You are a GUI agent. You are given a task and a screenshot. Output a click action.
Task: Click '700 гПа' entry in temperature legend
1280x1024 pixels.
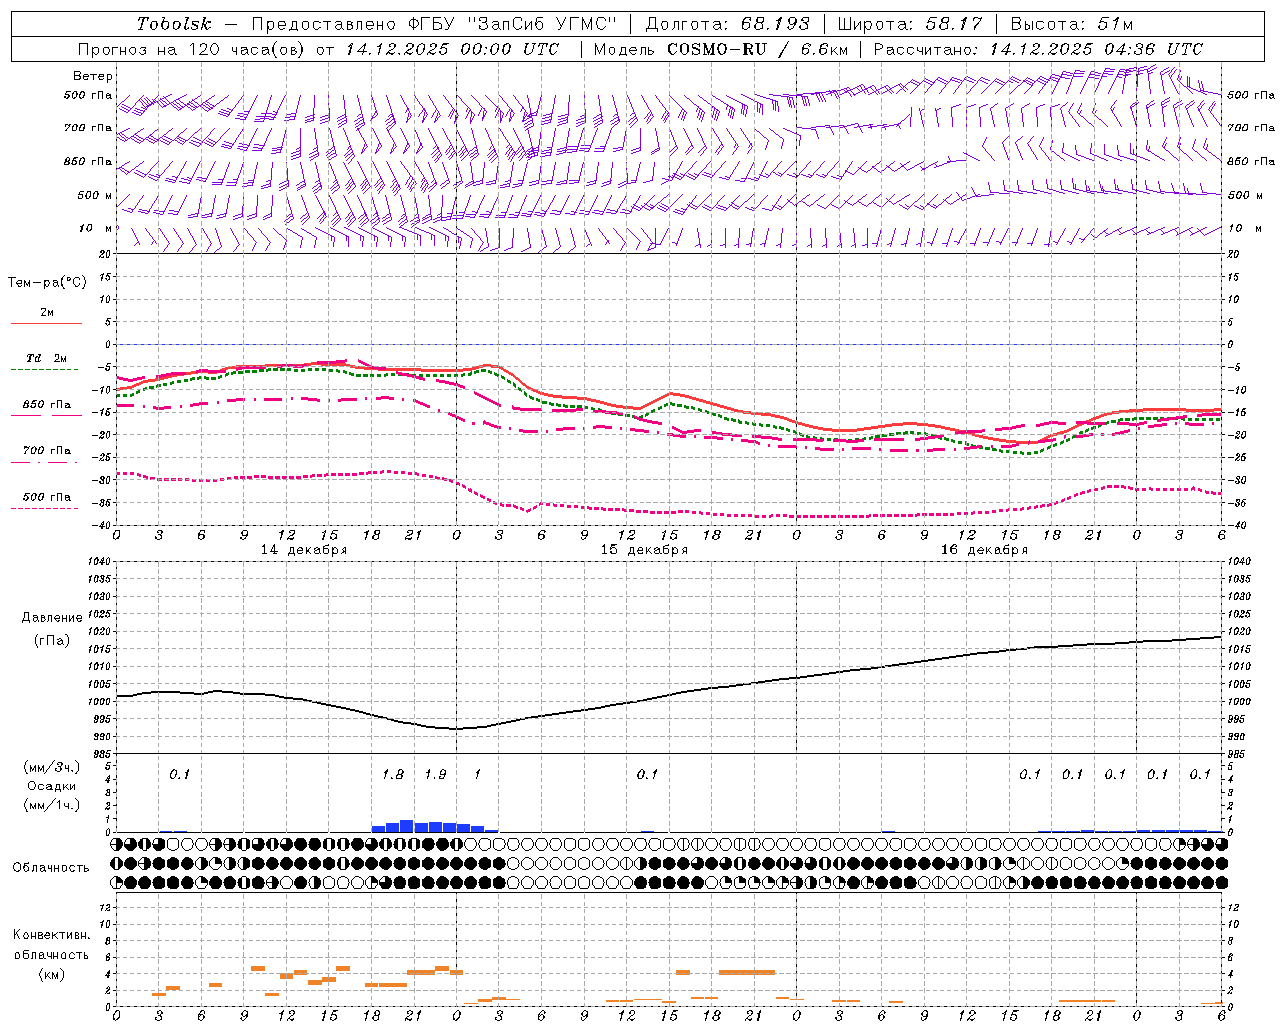point(47,451)
